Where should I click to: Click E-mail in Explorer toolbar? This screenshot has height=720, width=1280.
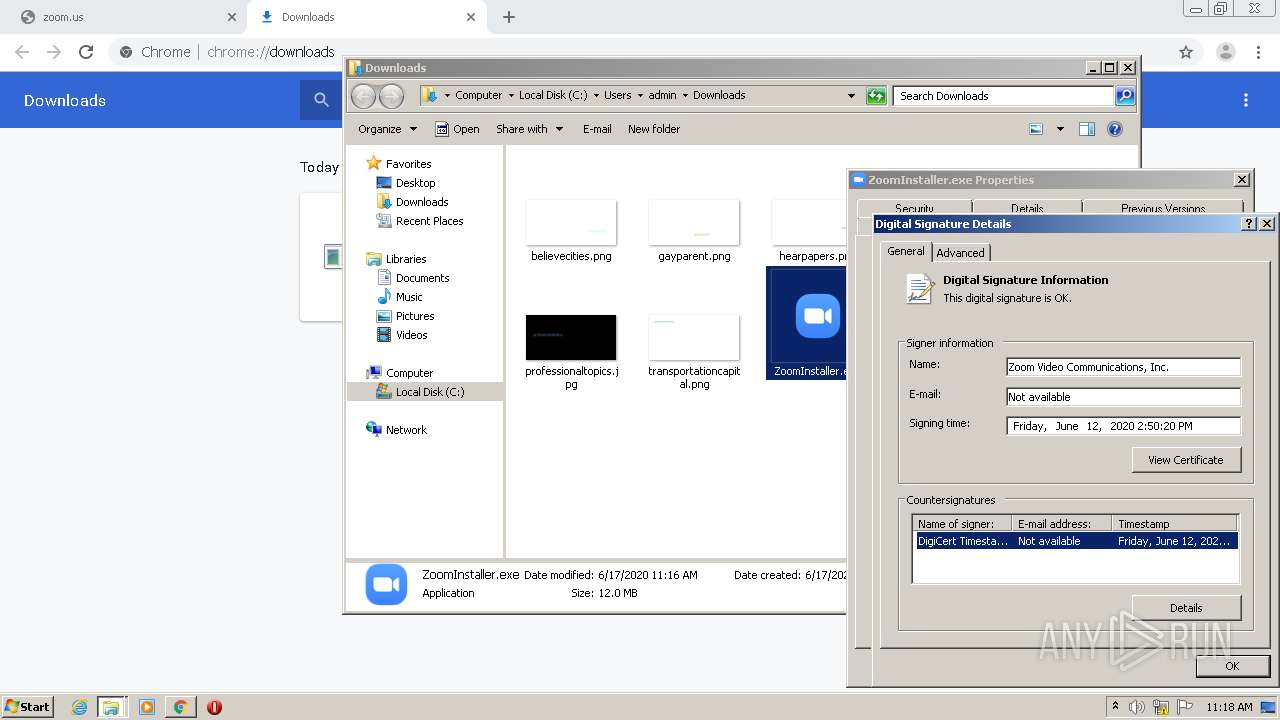[x=597, y=129]
